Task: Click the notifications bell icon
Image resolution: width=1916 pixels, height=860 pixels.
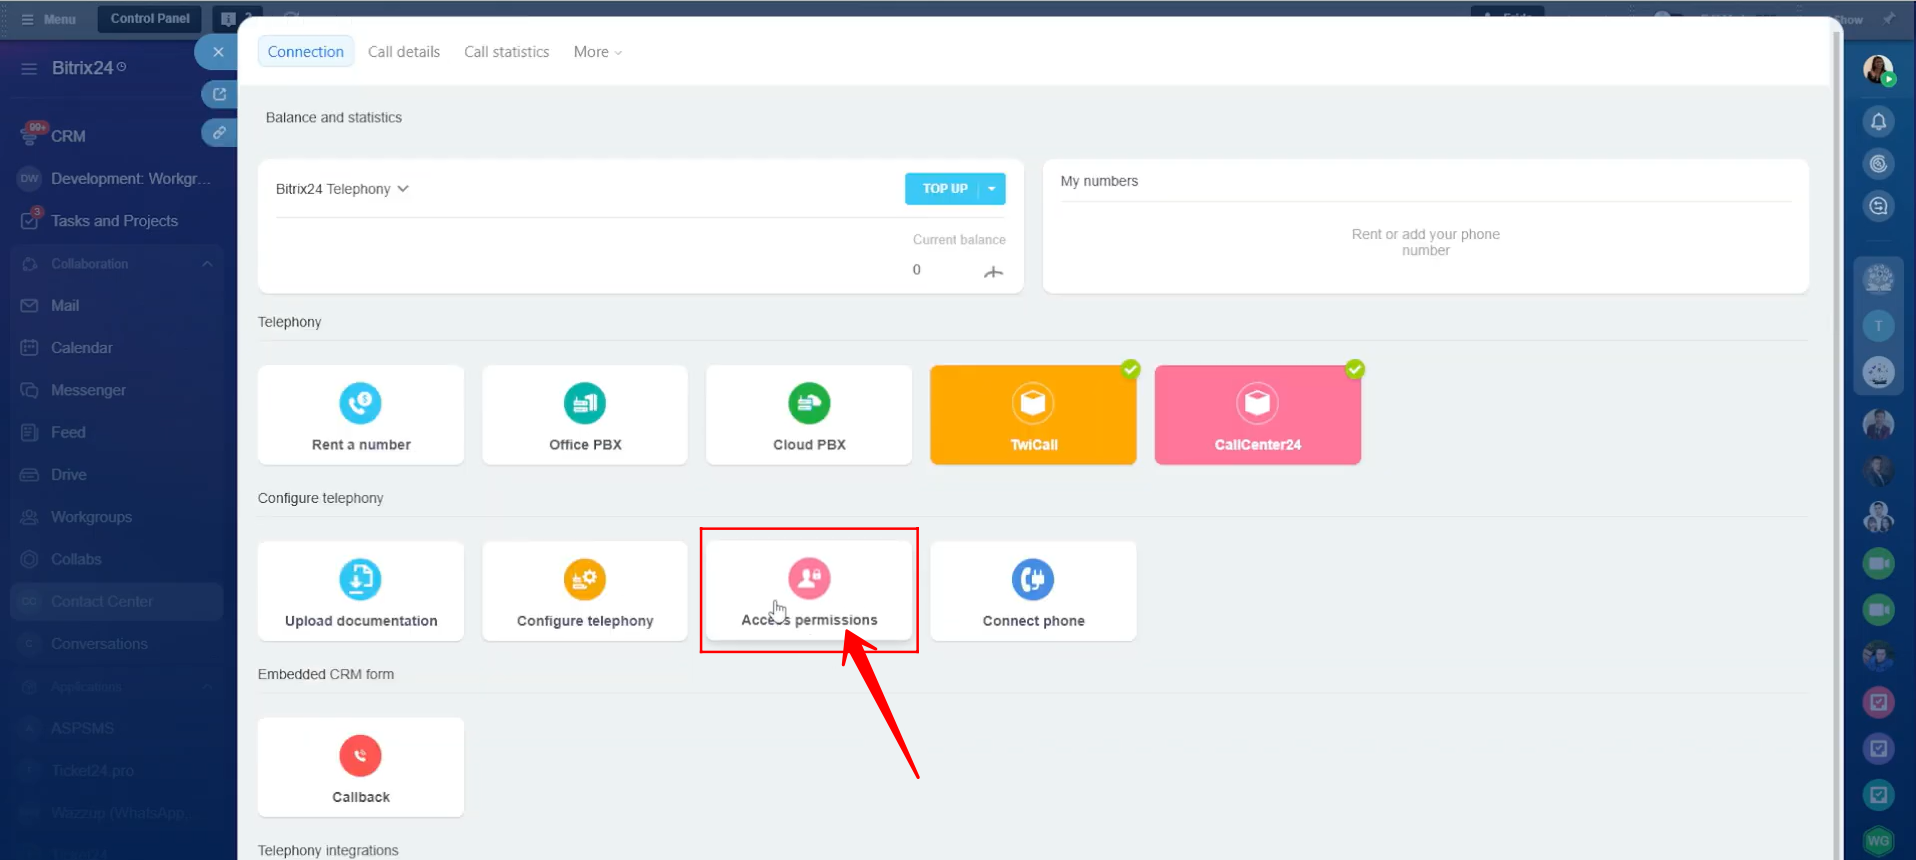Action: [x=1878, y=122]
